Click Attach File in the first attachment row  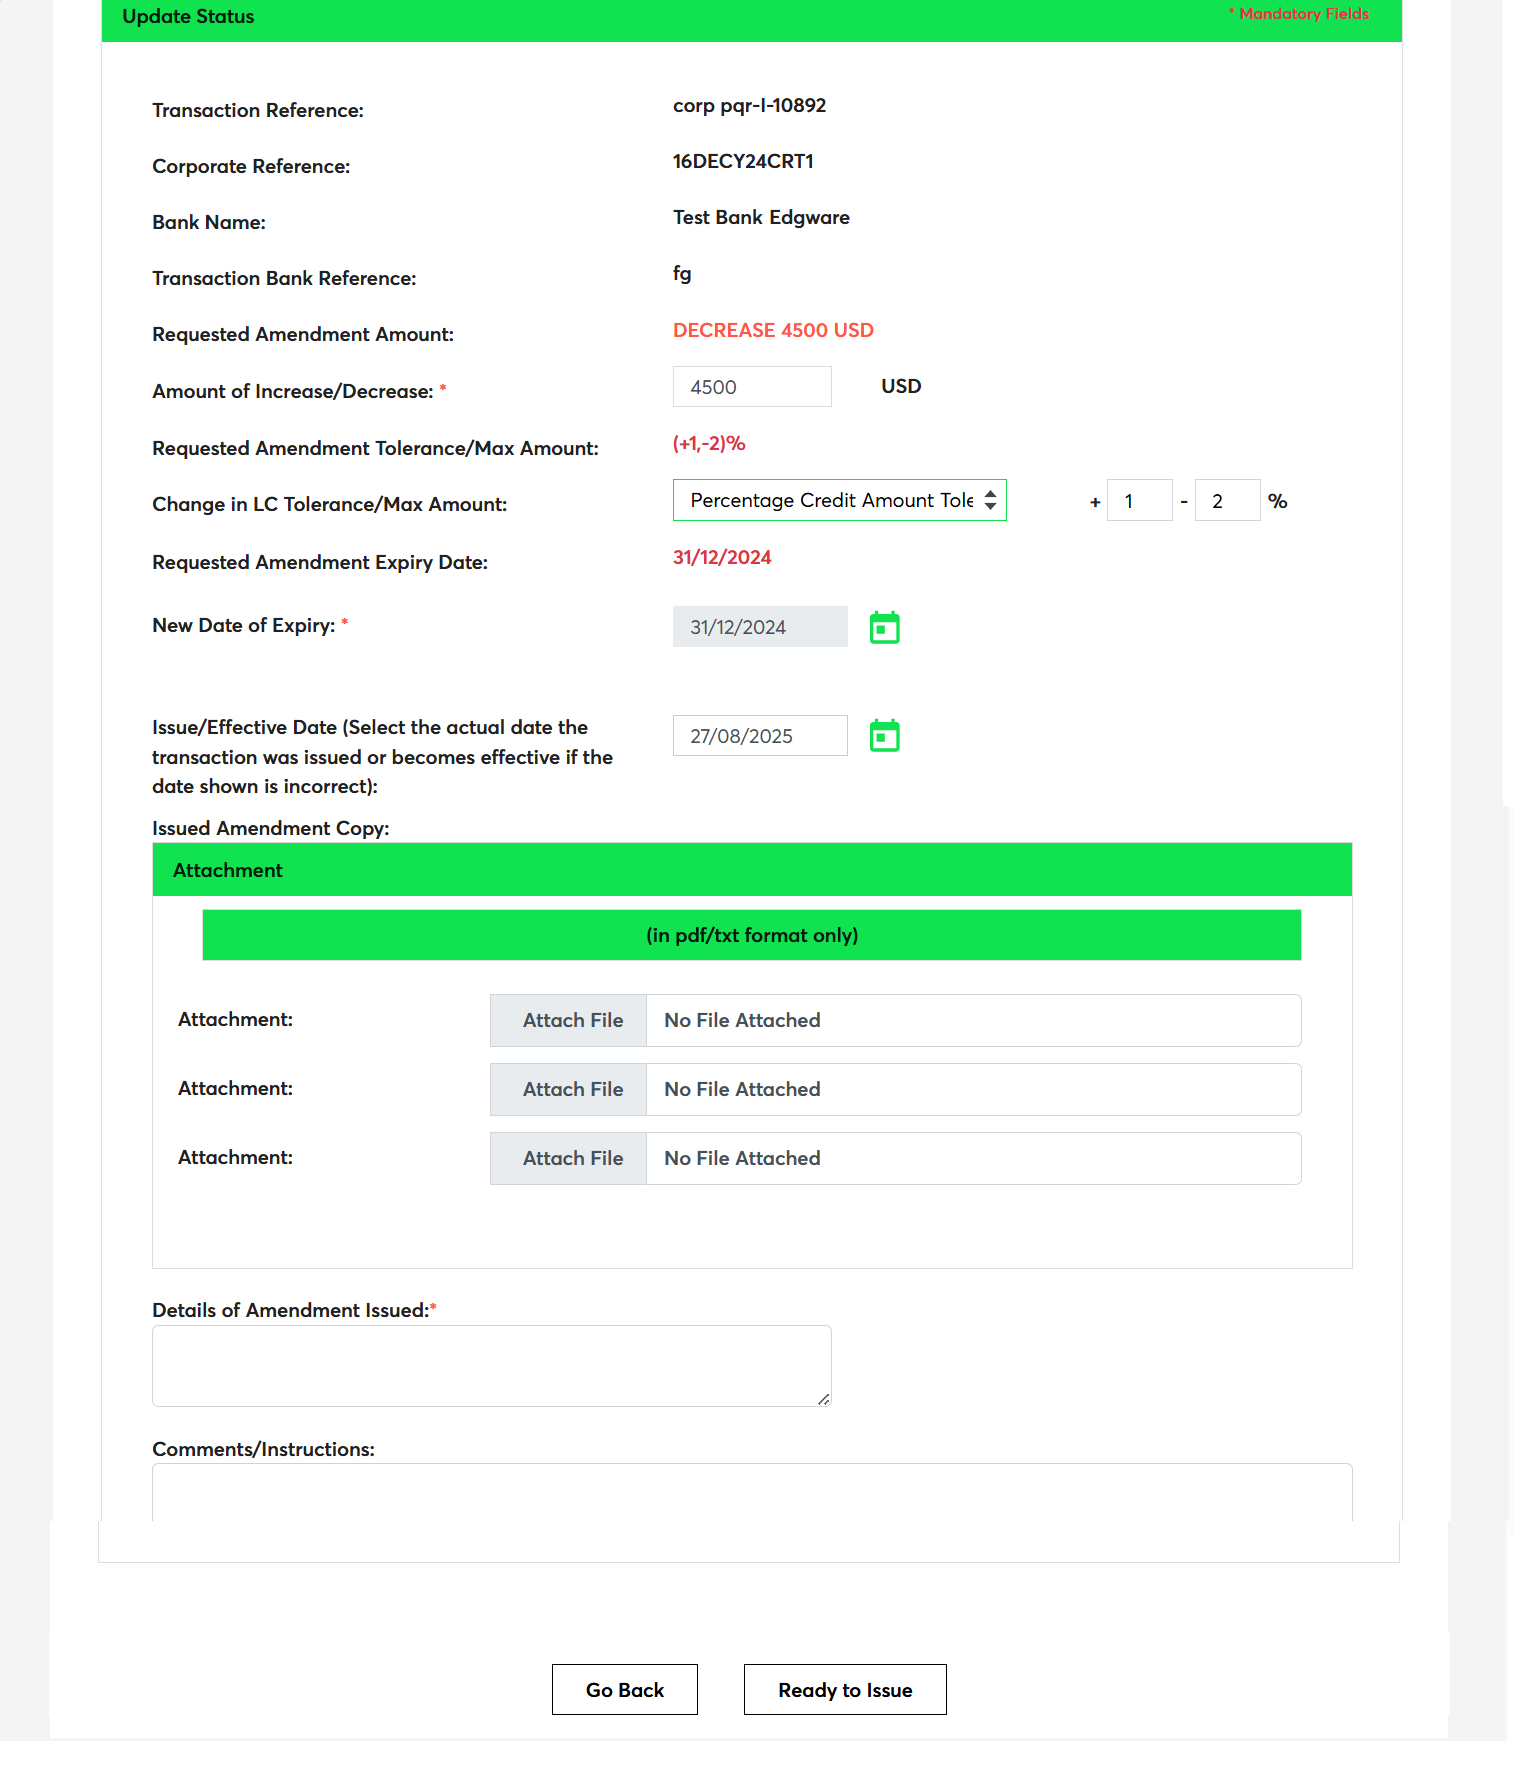point(569,1020)
